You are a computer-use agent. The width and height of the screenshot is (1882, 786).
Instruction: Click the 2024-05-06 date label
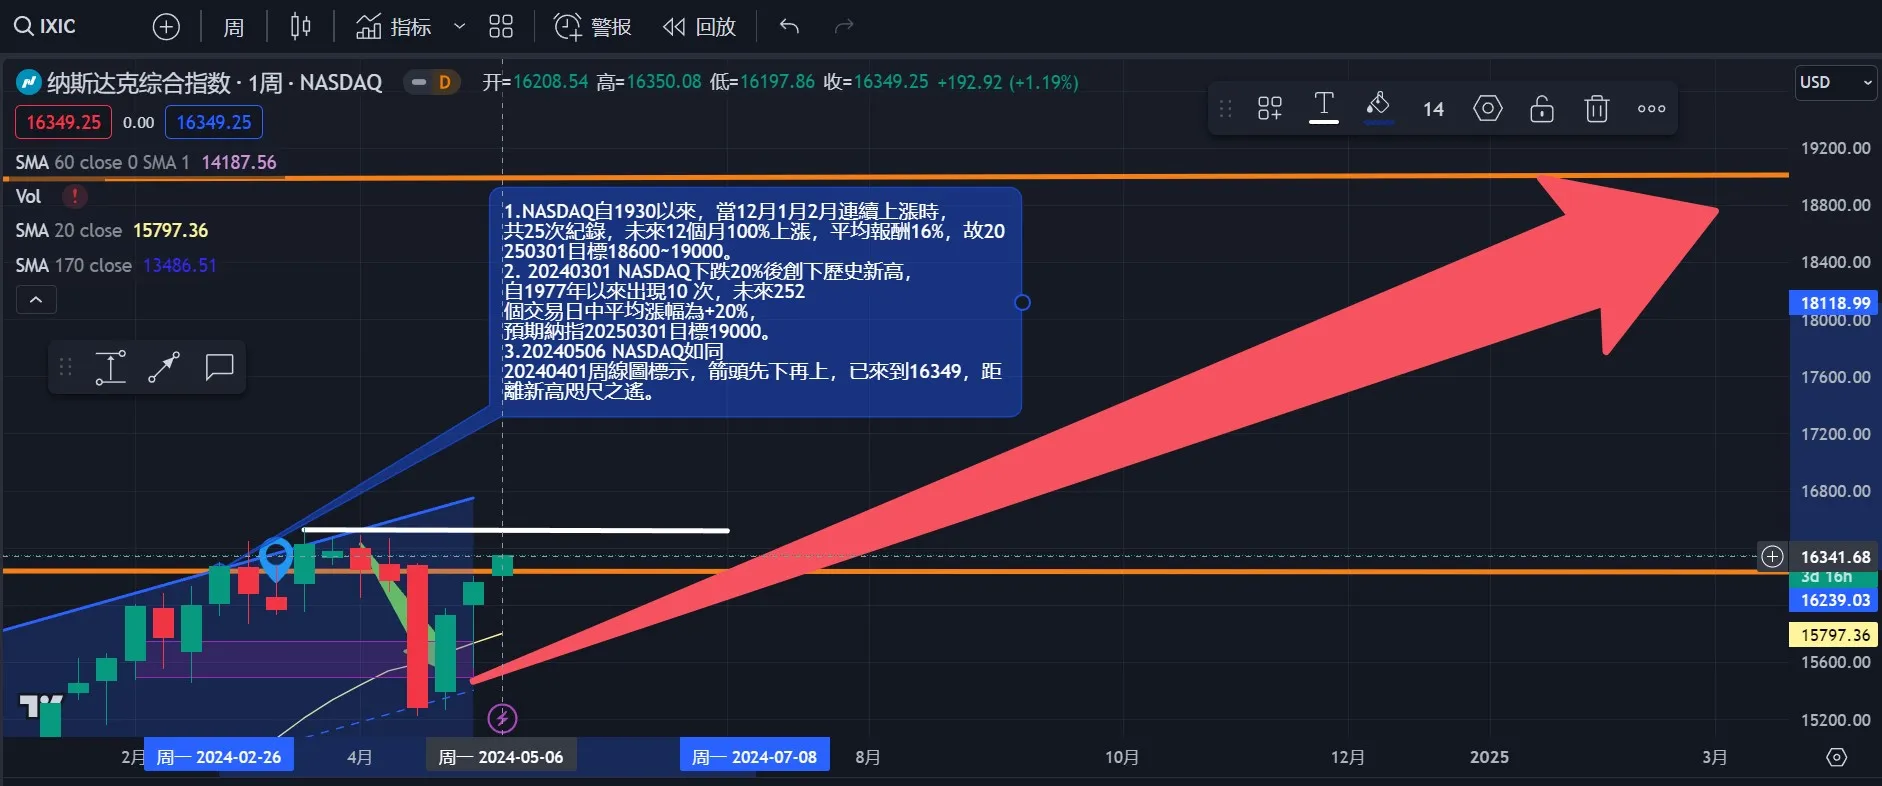501,757
